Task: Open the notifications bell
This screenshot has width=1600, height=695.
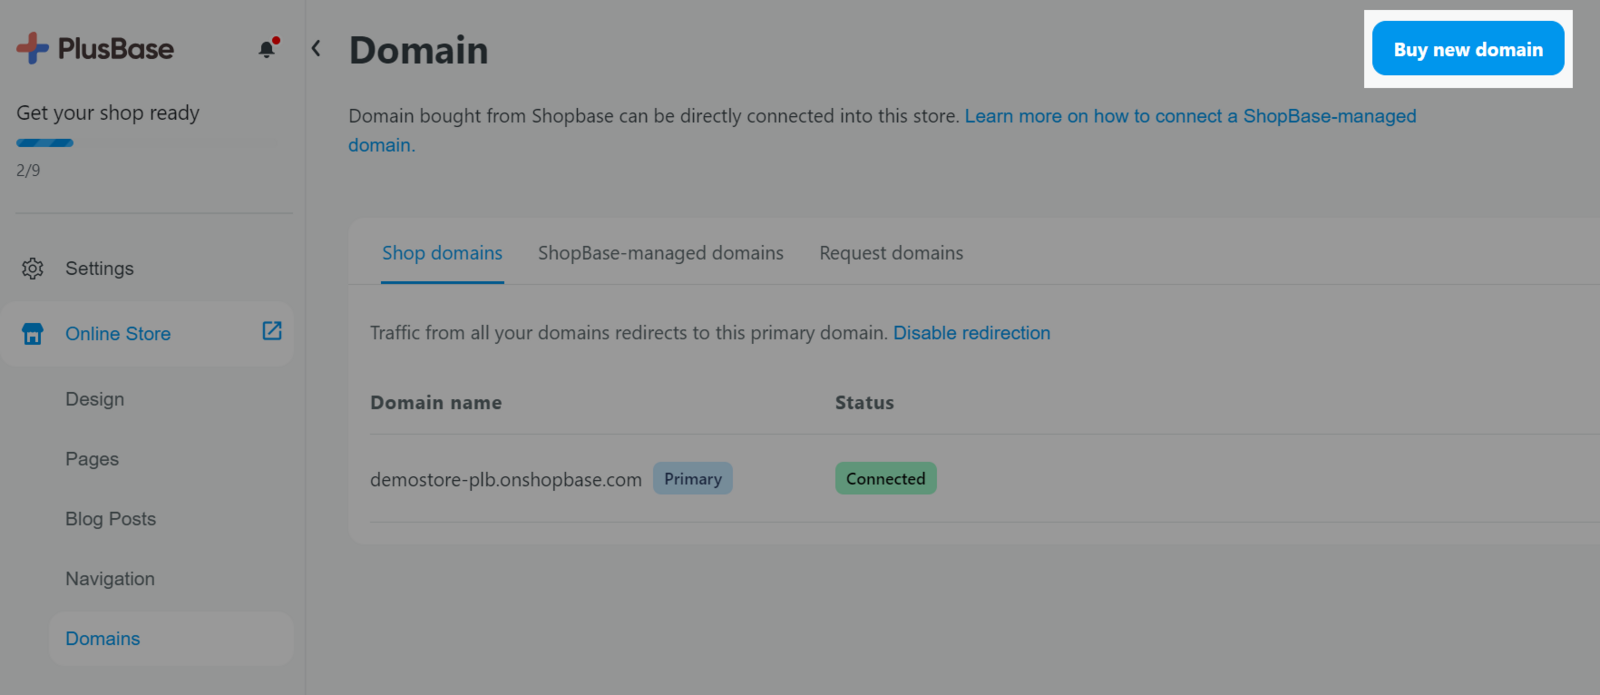Action: coord(267,49)
